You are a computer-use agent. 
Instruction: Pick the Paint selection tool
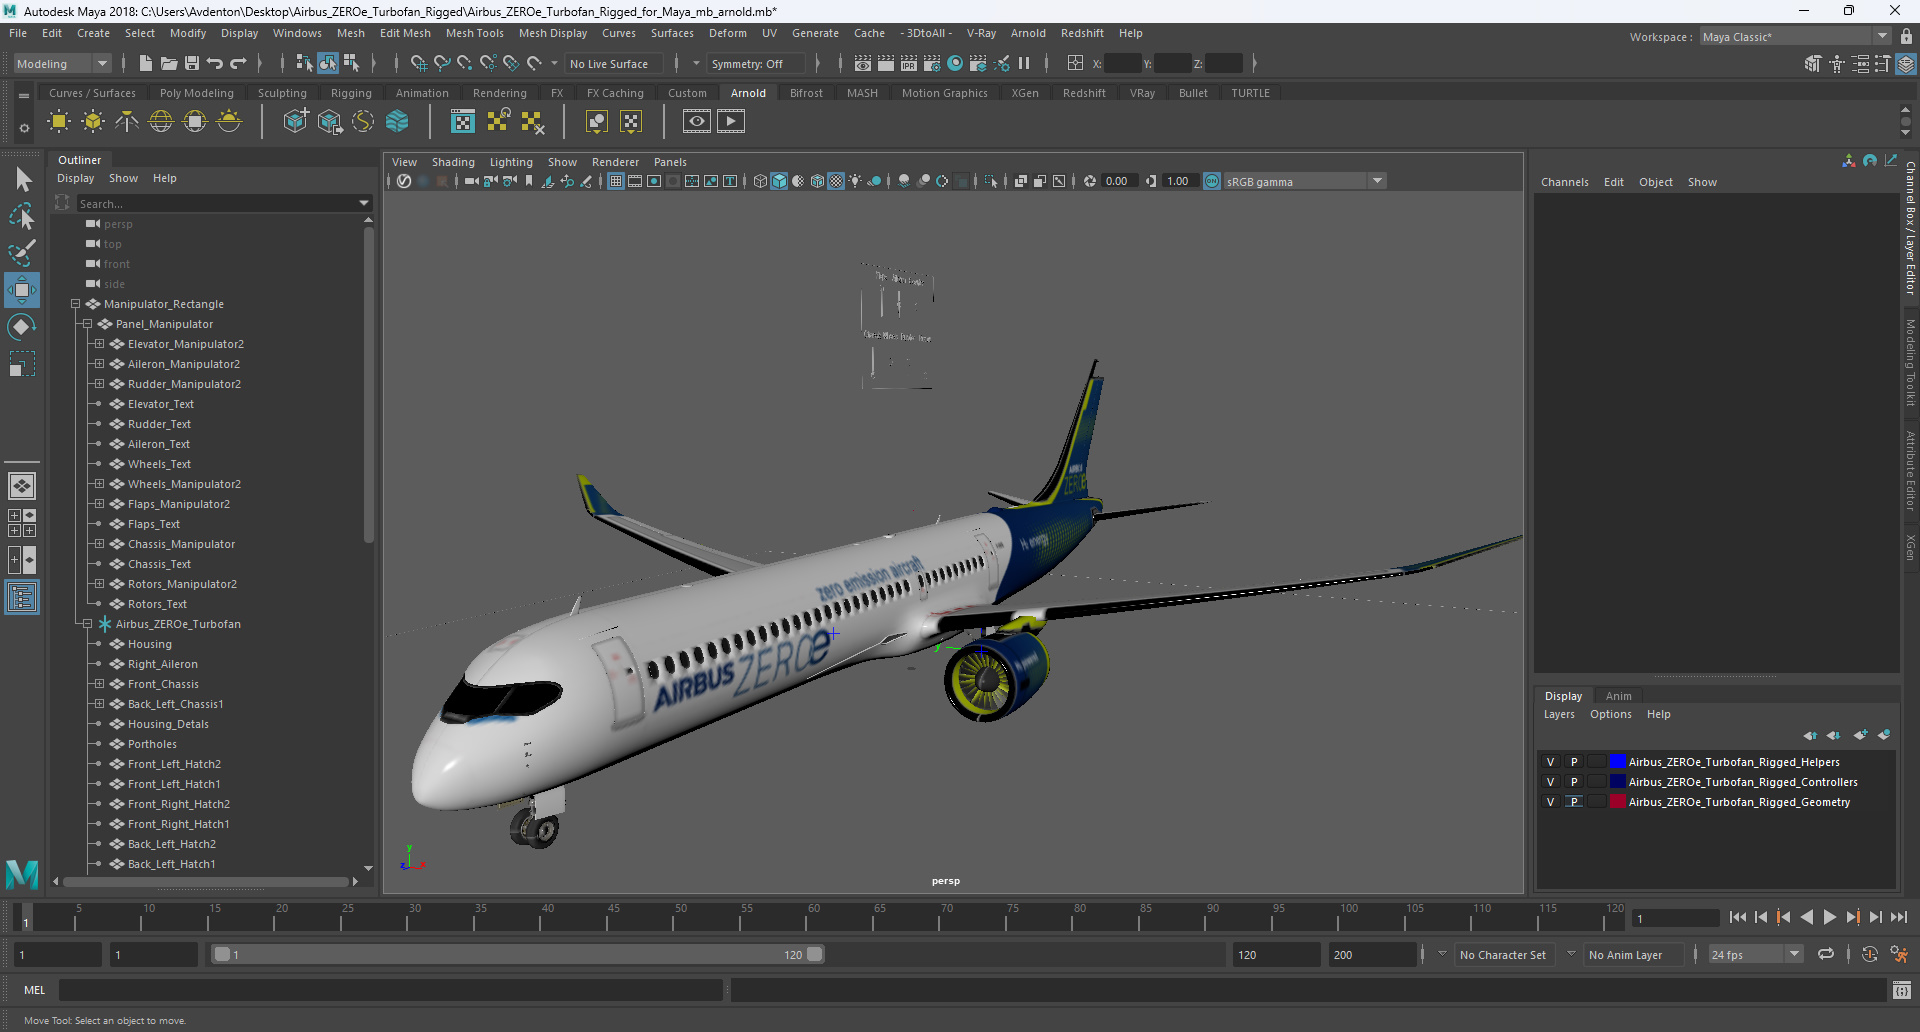[22, 253]
